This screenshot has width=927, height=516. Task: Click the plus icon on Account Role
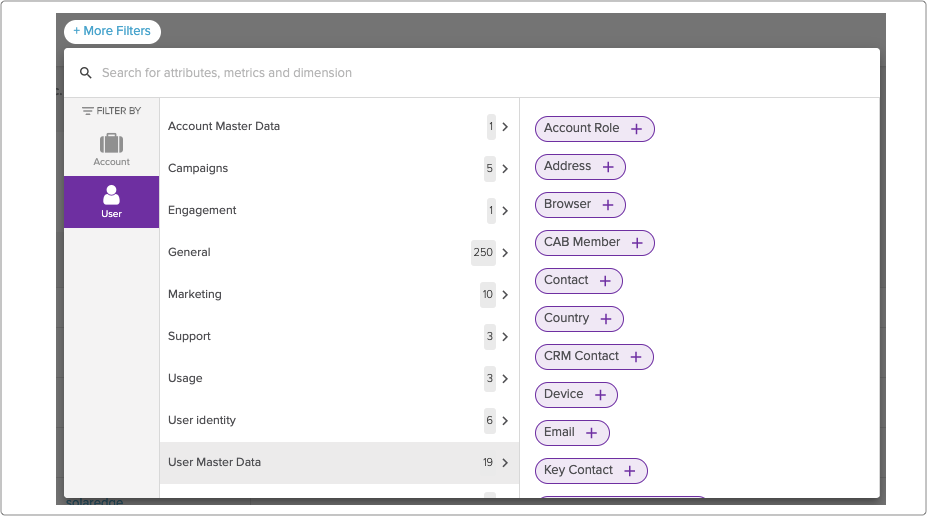coord(636,129)
